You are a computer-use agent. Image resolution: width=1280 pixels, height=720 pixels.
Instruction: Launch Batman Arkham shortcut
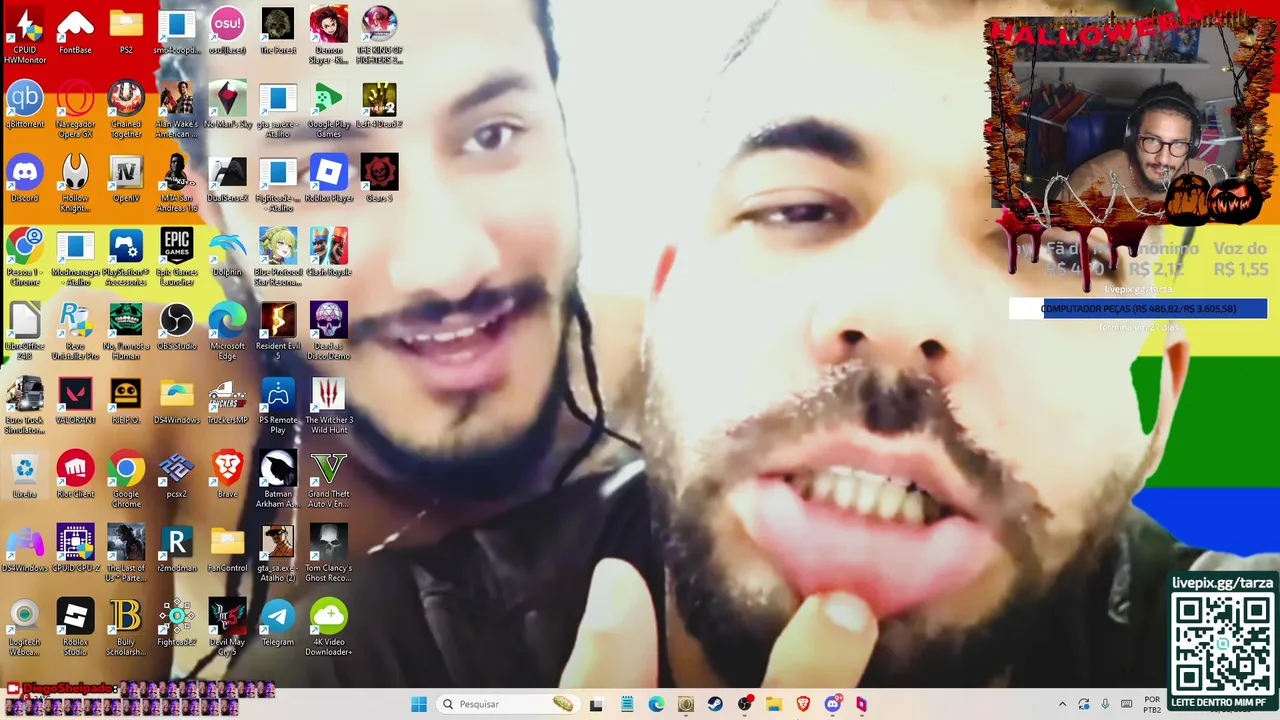[x=278, y=479]
